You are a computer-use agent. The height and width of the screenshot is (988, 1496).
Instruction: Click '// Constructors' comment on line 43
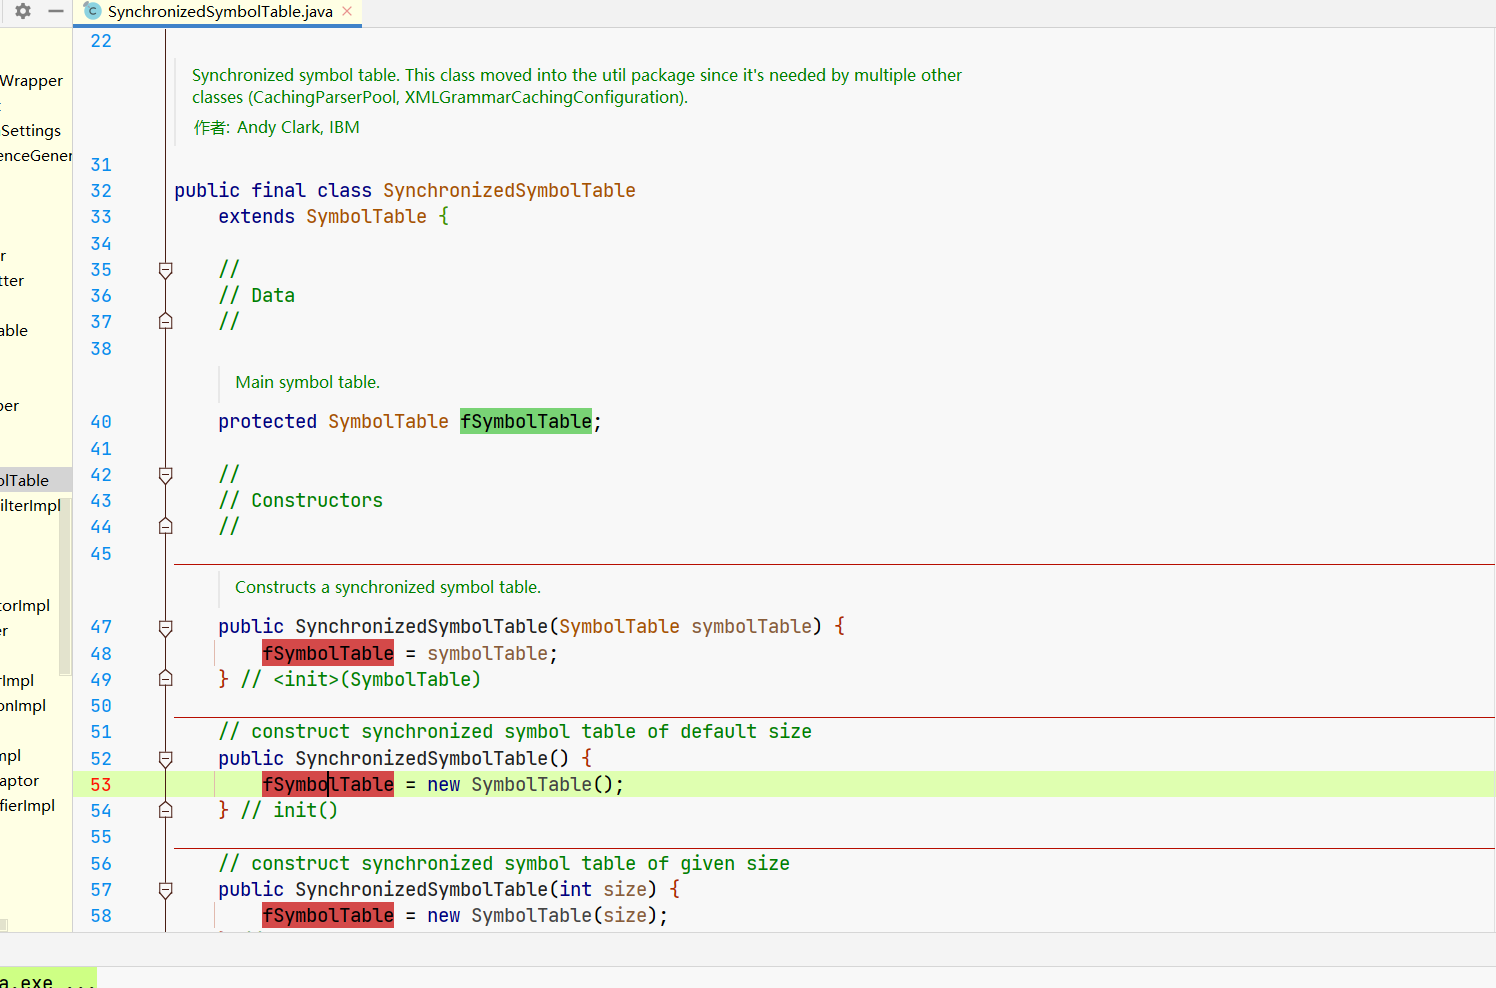301,501
